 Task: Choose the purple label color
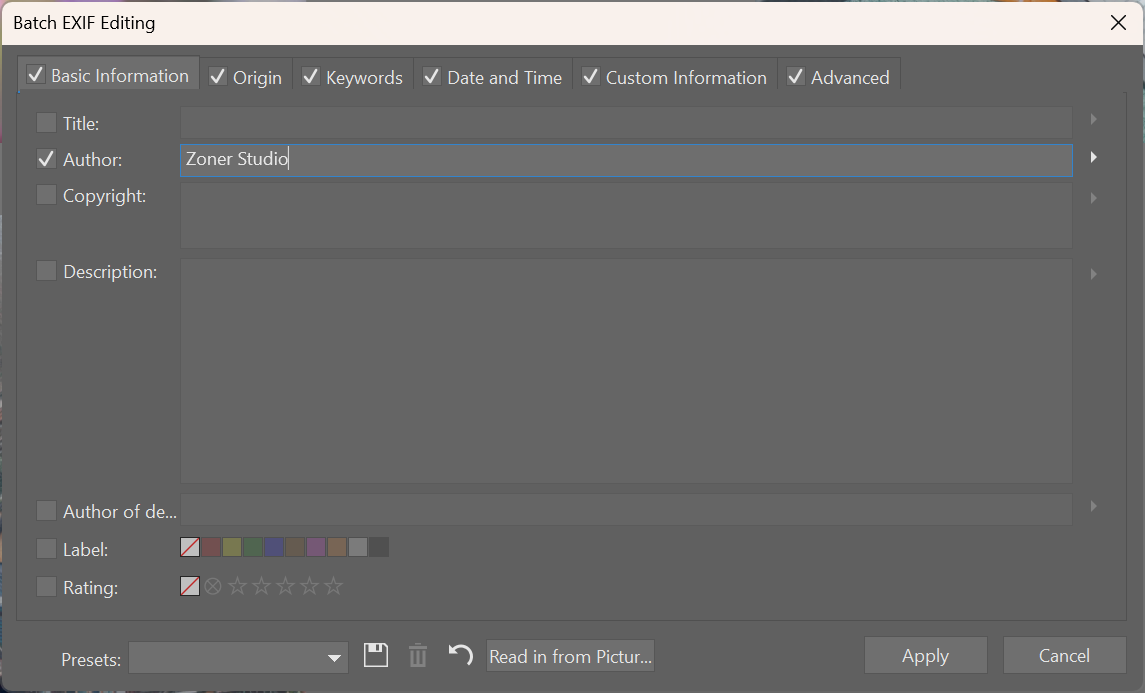click(x=315, y=547)
